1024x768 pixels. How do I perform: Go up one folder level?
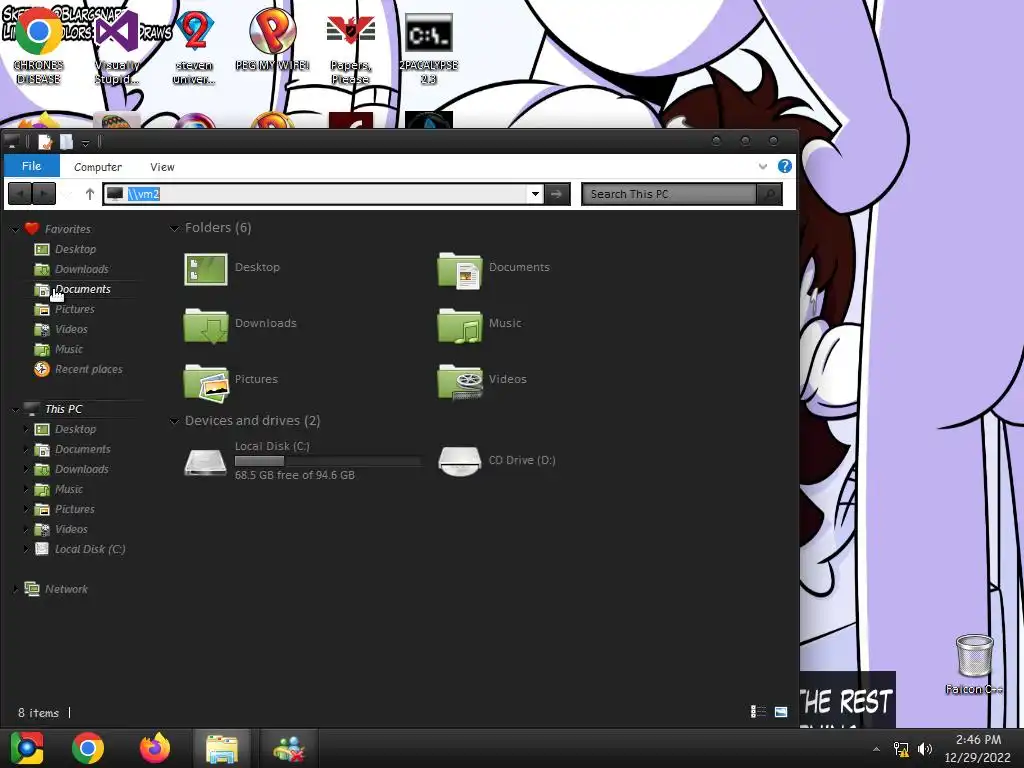pyautogui.click(x=89, y=194)
